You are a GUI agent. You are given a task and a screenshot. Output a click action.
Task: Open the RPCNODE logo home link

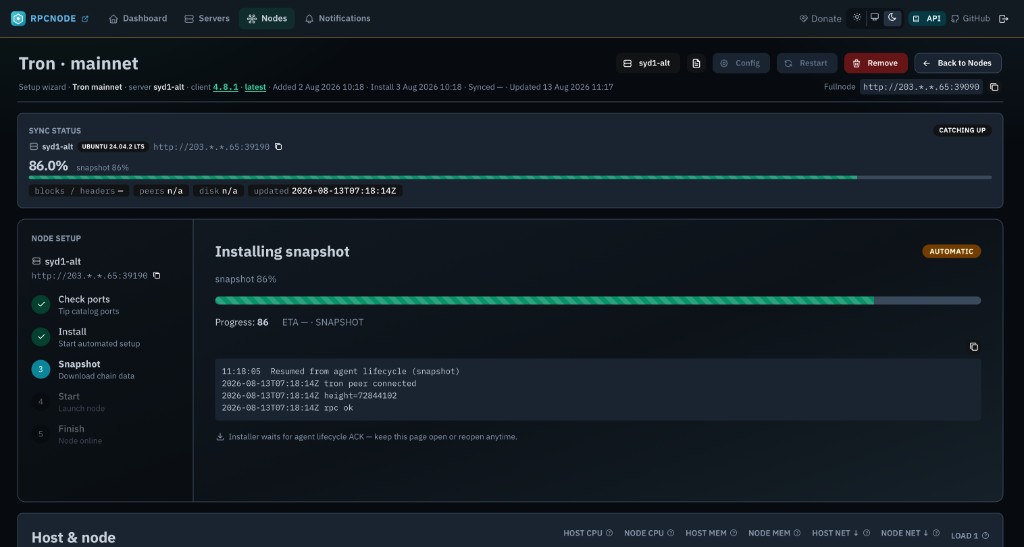pos(43,18)
